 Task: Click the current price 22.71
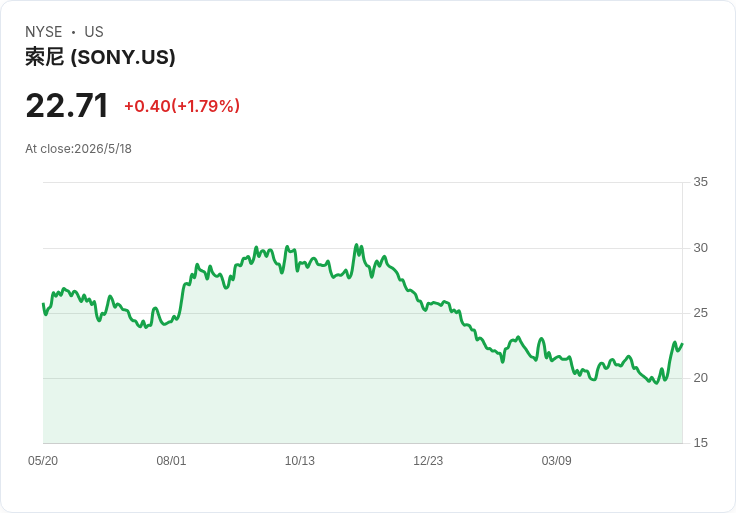pos(67,106)
